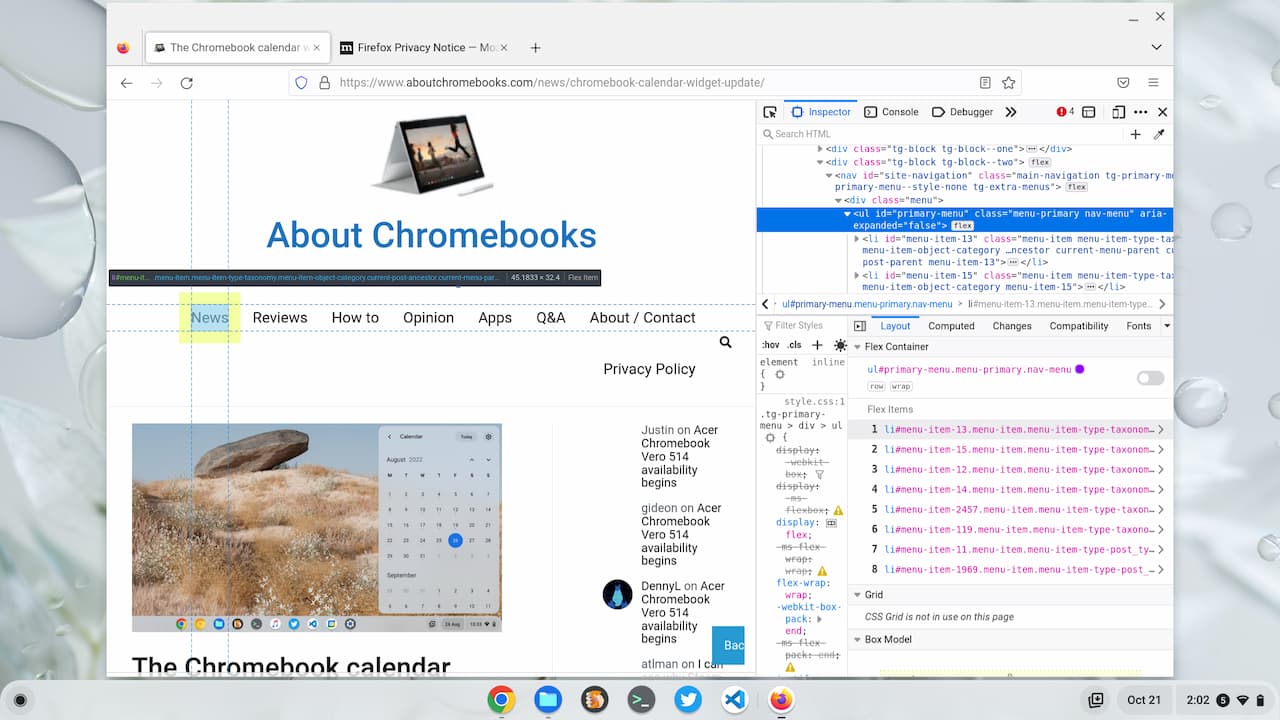Open the sidebar tabs overflow dropdown
Viewport: 1280px width, 720px height.
(1166, 326)
